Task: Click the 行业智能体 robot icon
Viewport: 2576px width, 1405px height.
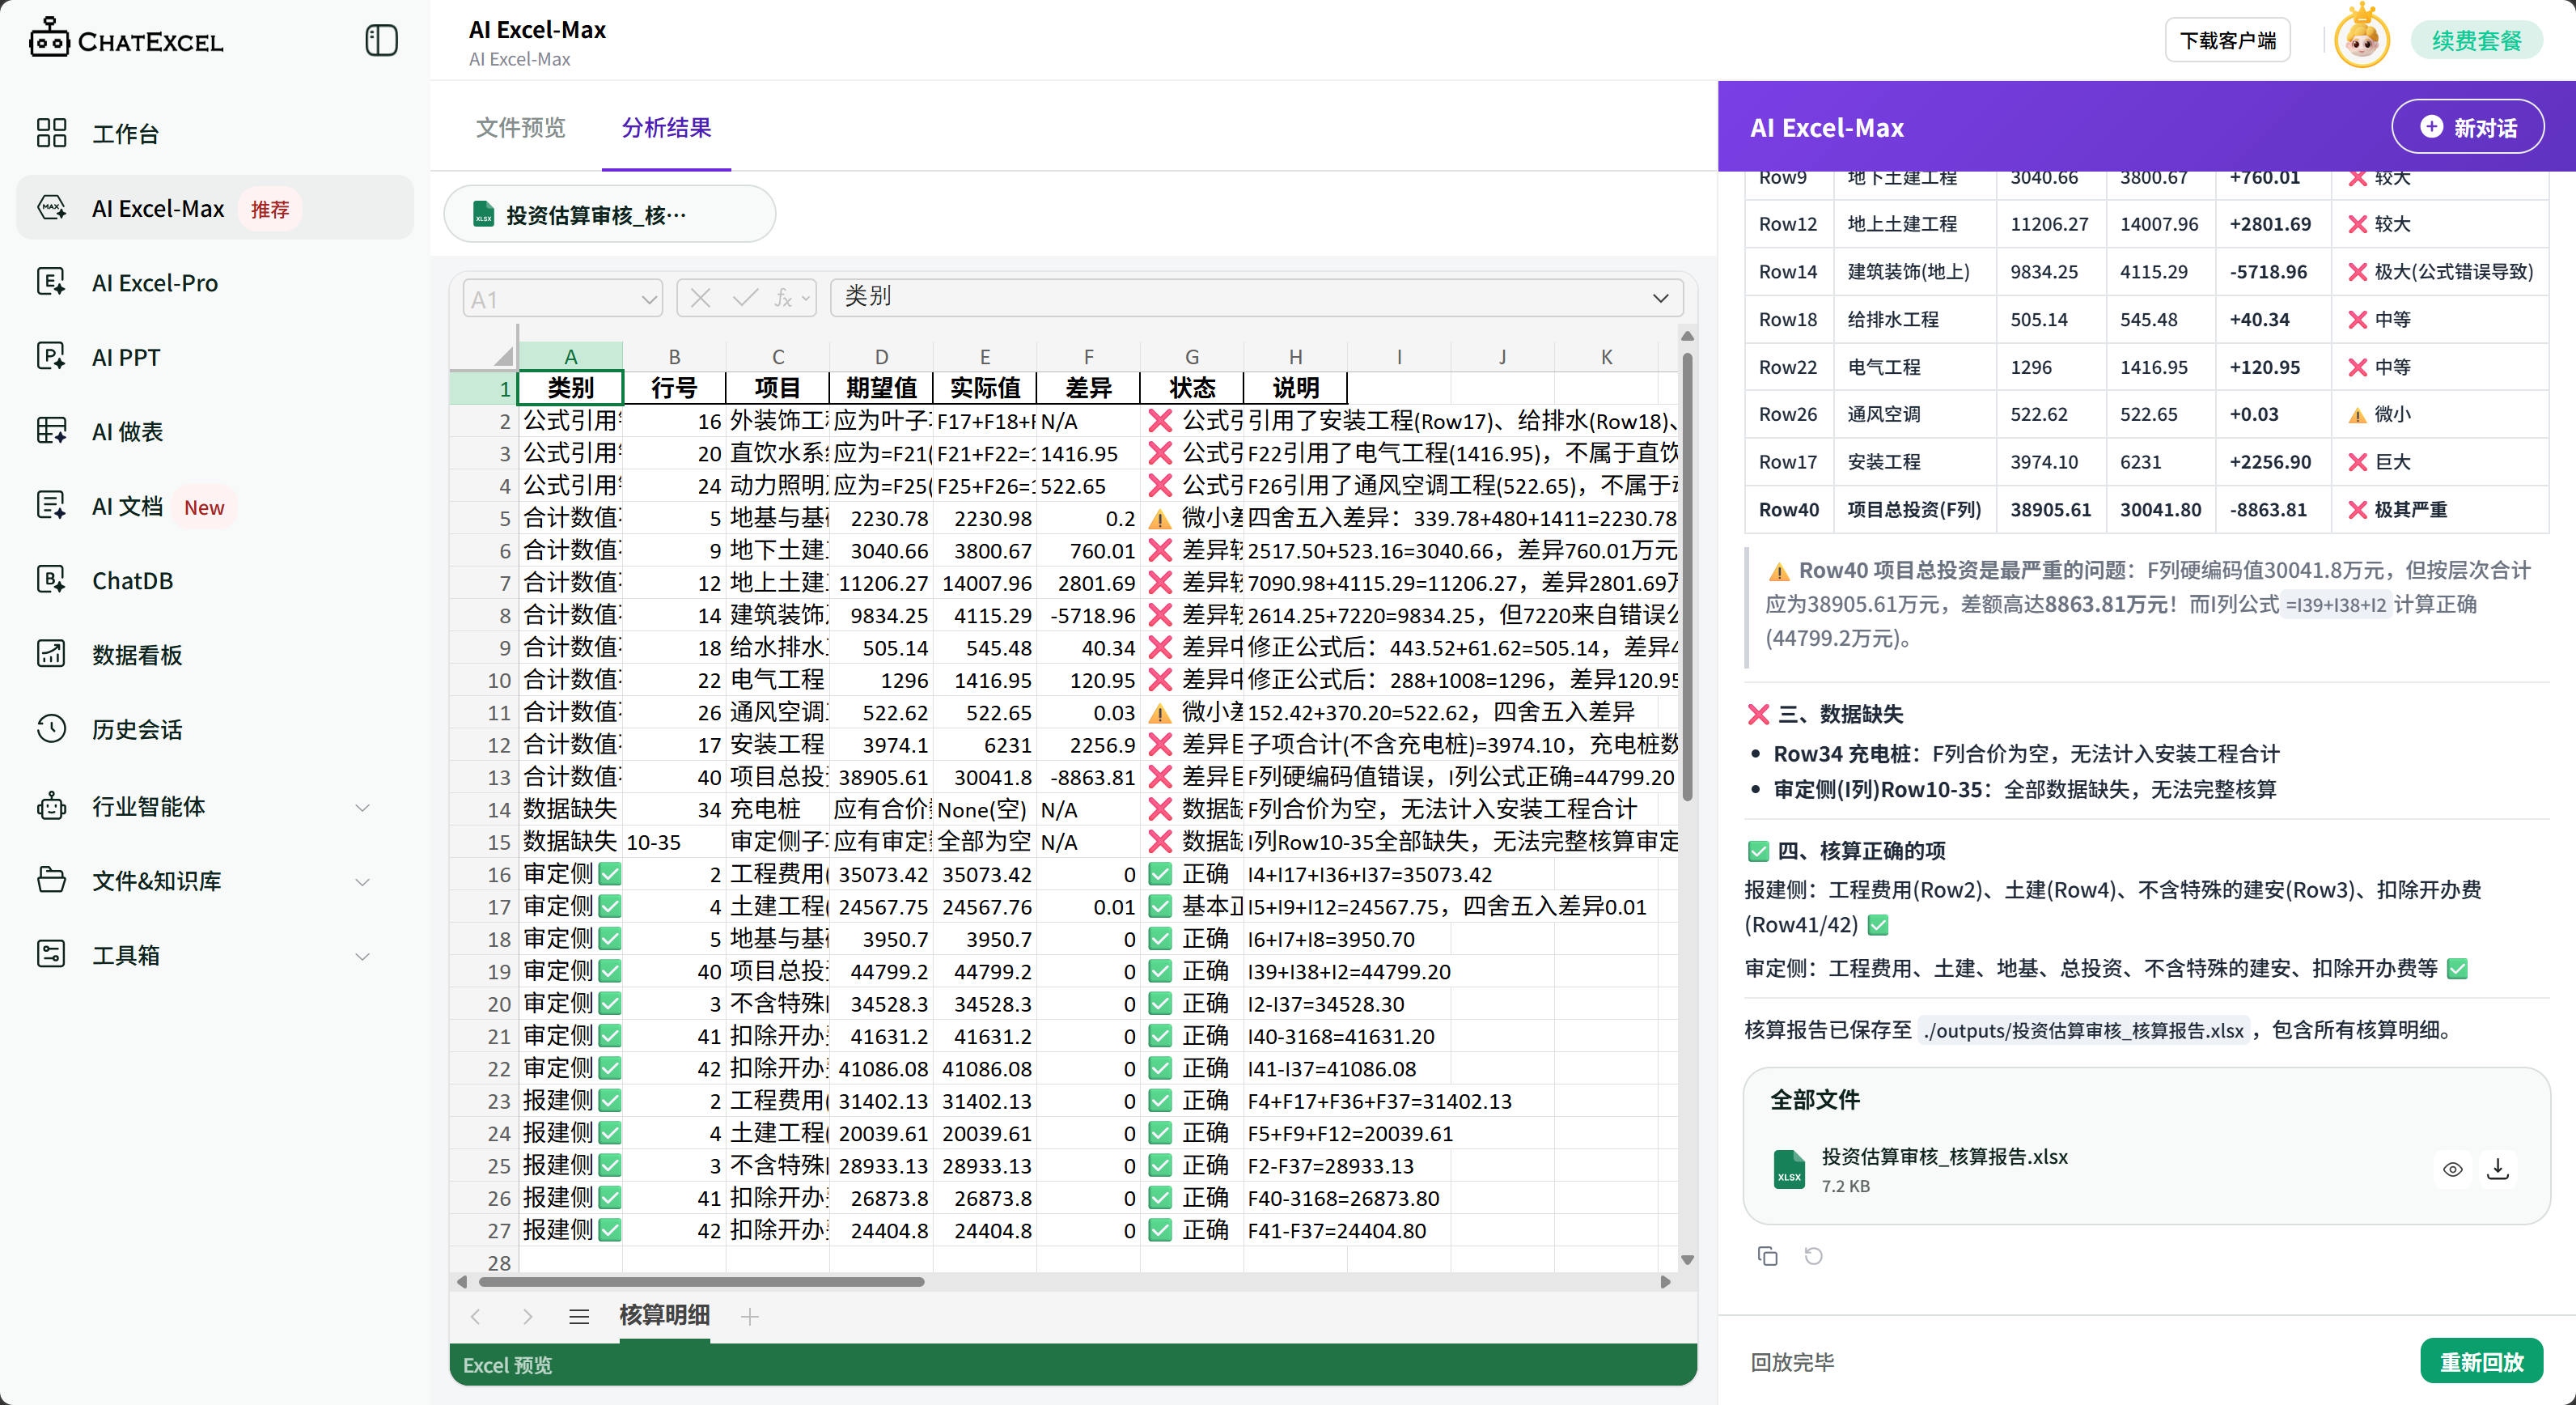Action: click(x=51, y=806)
